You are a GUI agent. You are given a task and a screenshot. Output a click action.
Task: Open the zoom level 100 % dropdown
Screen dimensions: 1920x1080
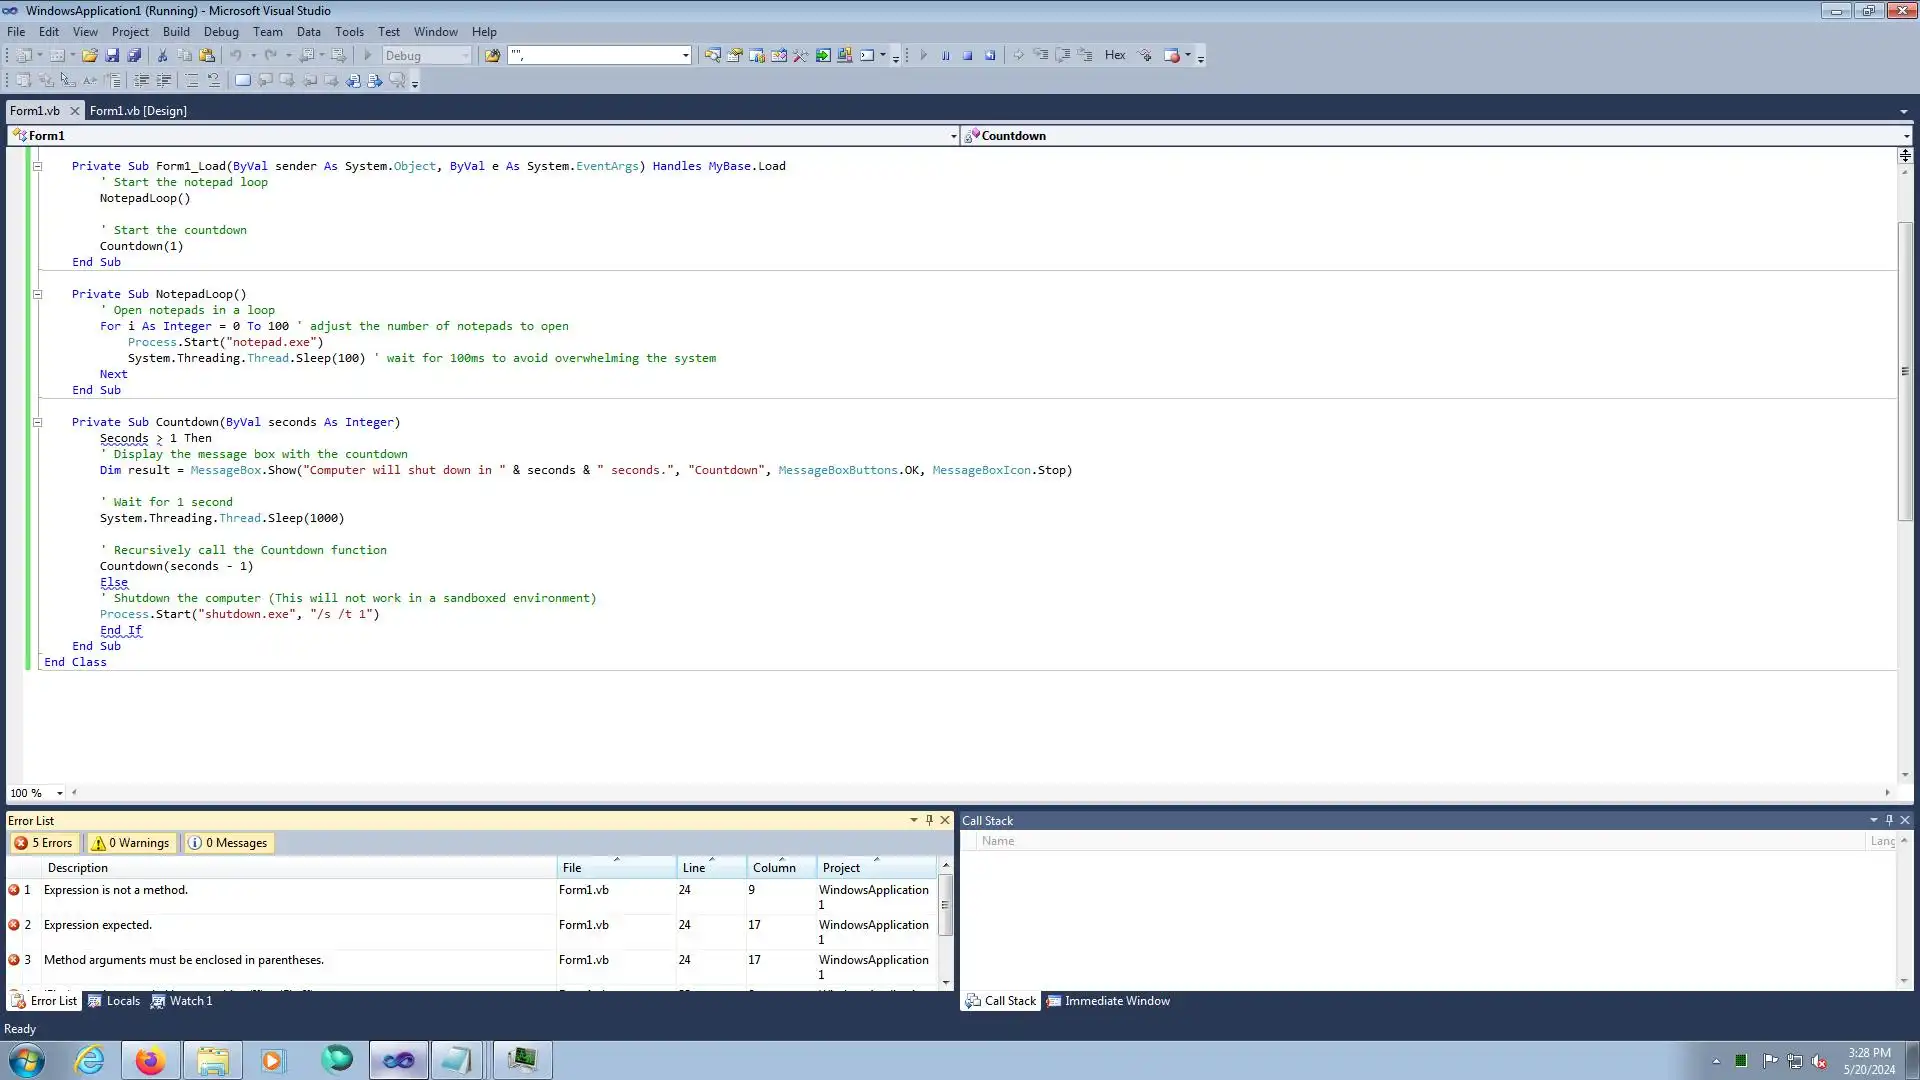[x=60, y=793]
